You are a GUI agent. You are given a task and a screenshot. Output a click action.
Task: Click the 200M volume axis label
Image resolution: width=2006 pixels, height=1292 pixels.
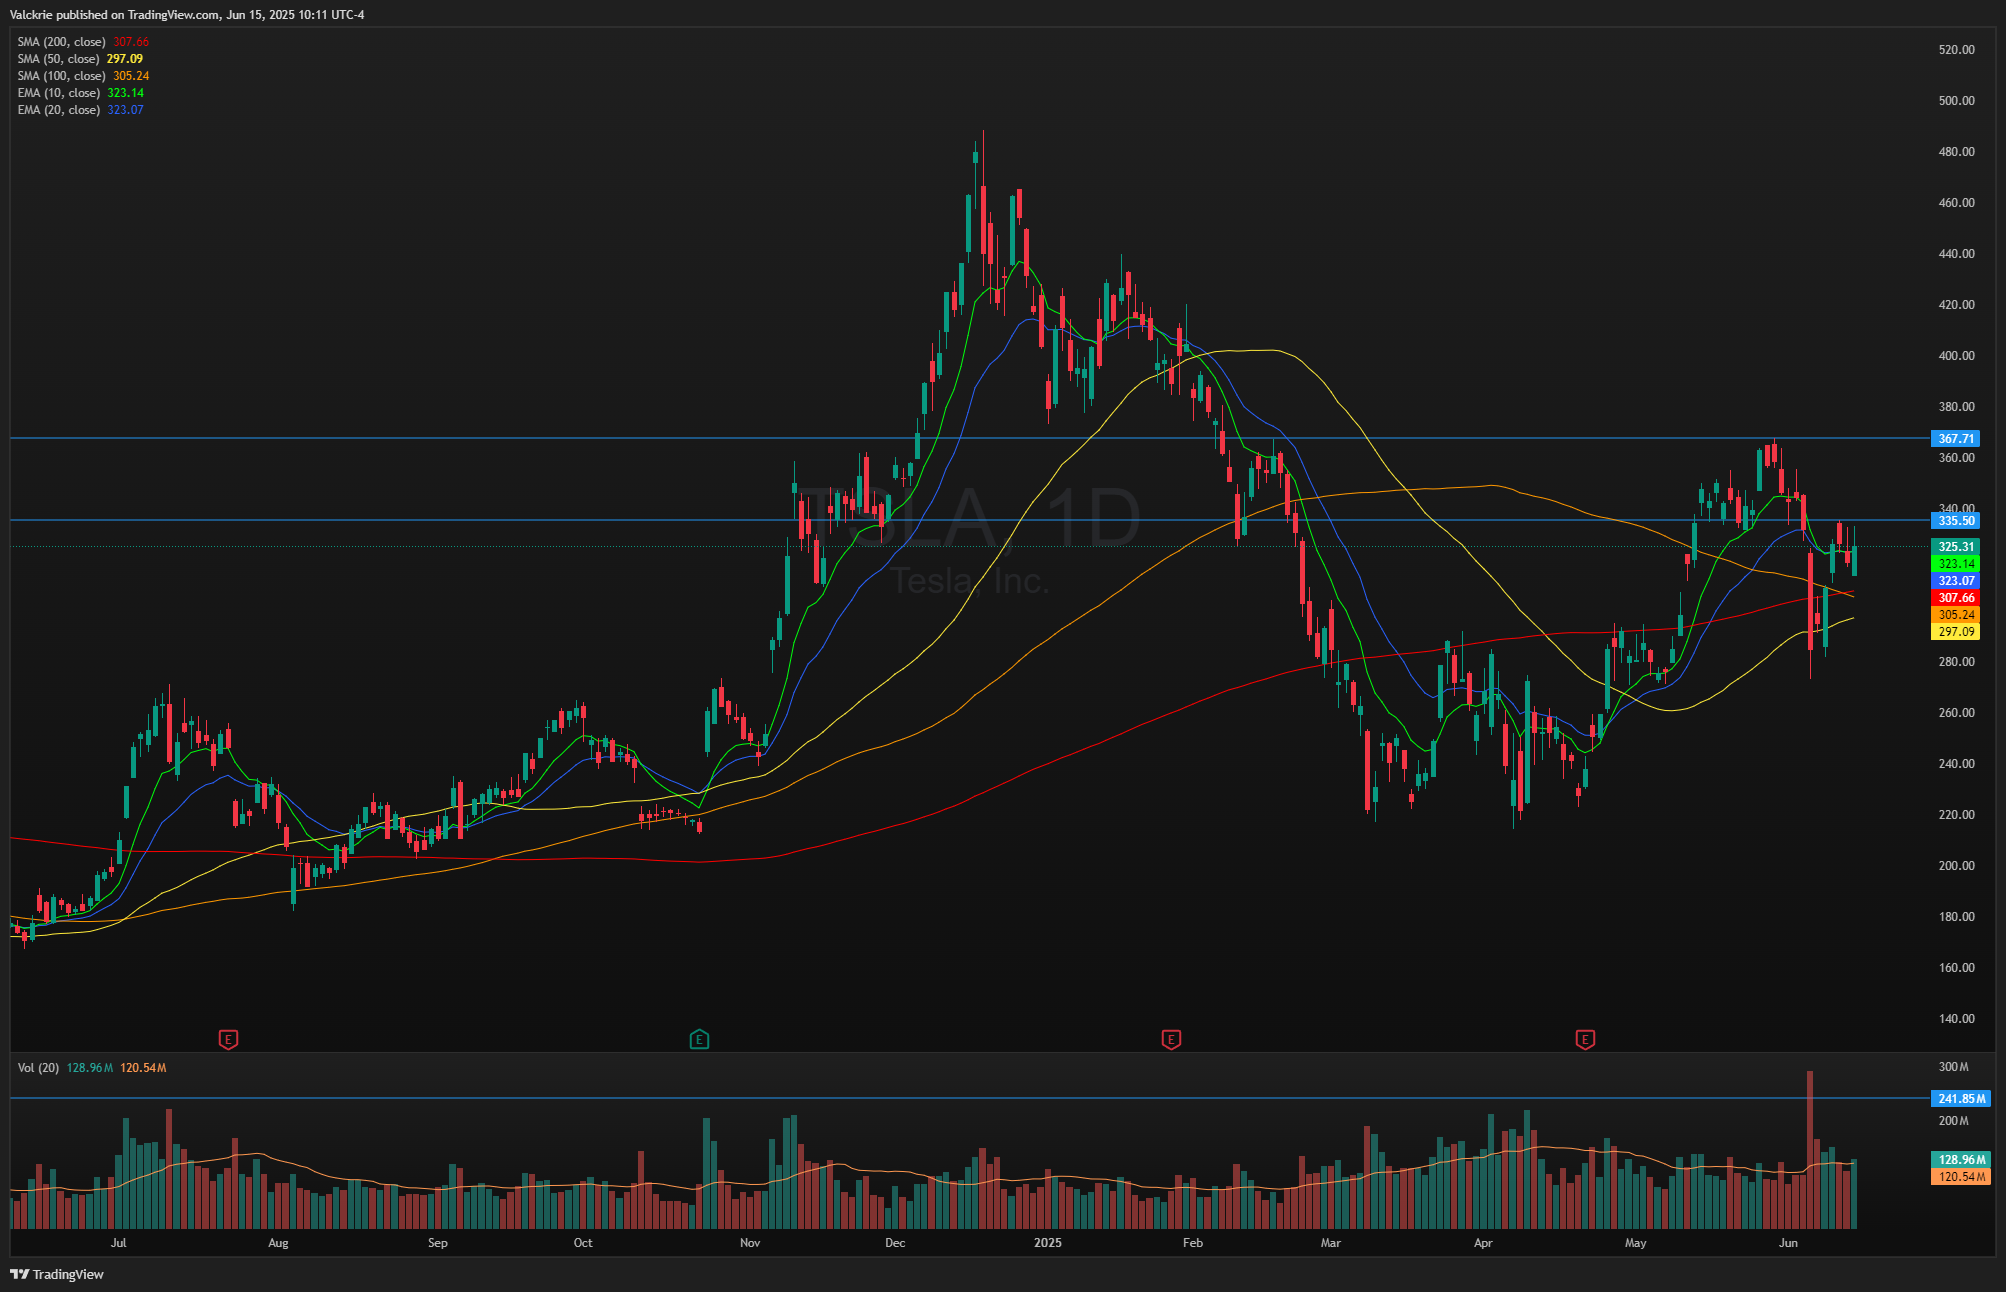[1953, 1121]
